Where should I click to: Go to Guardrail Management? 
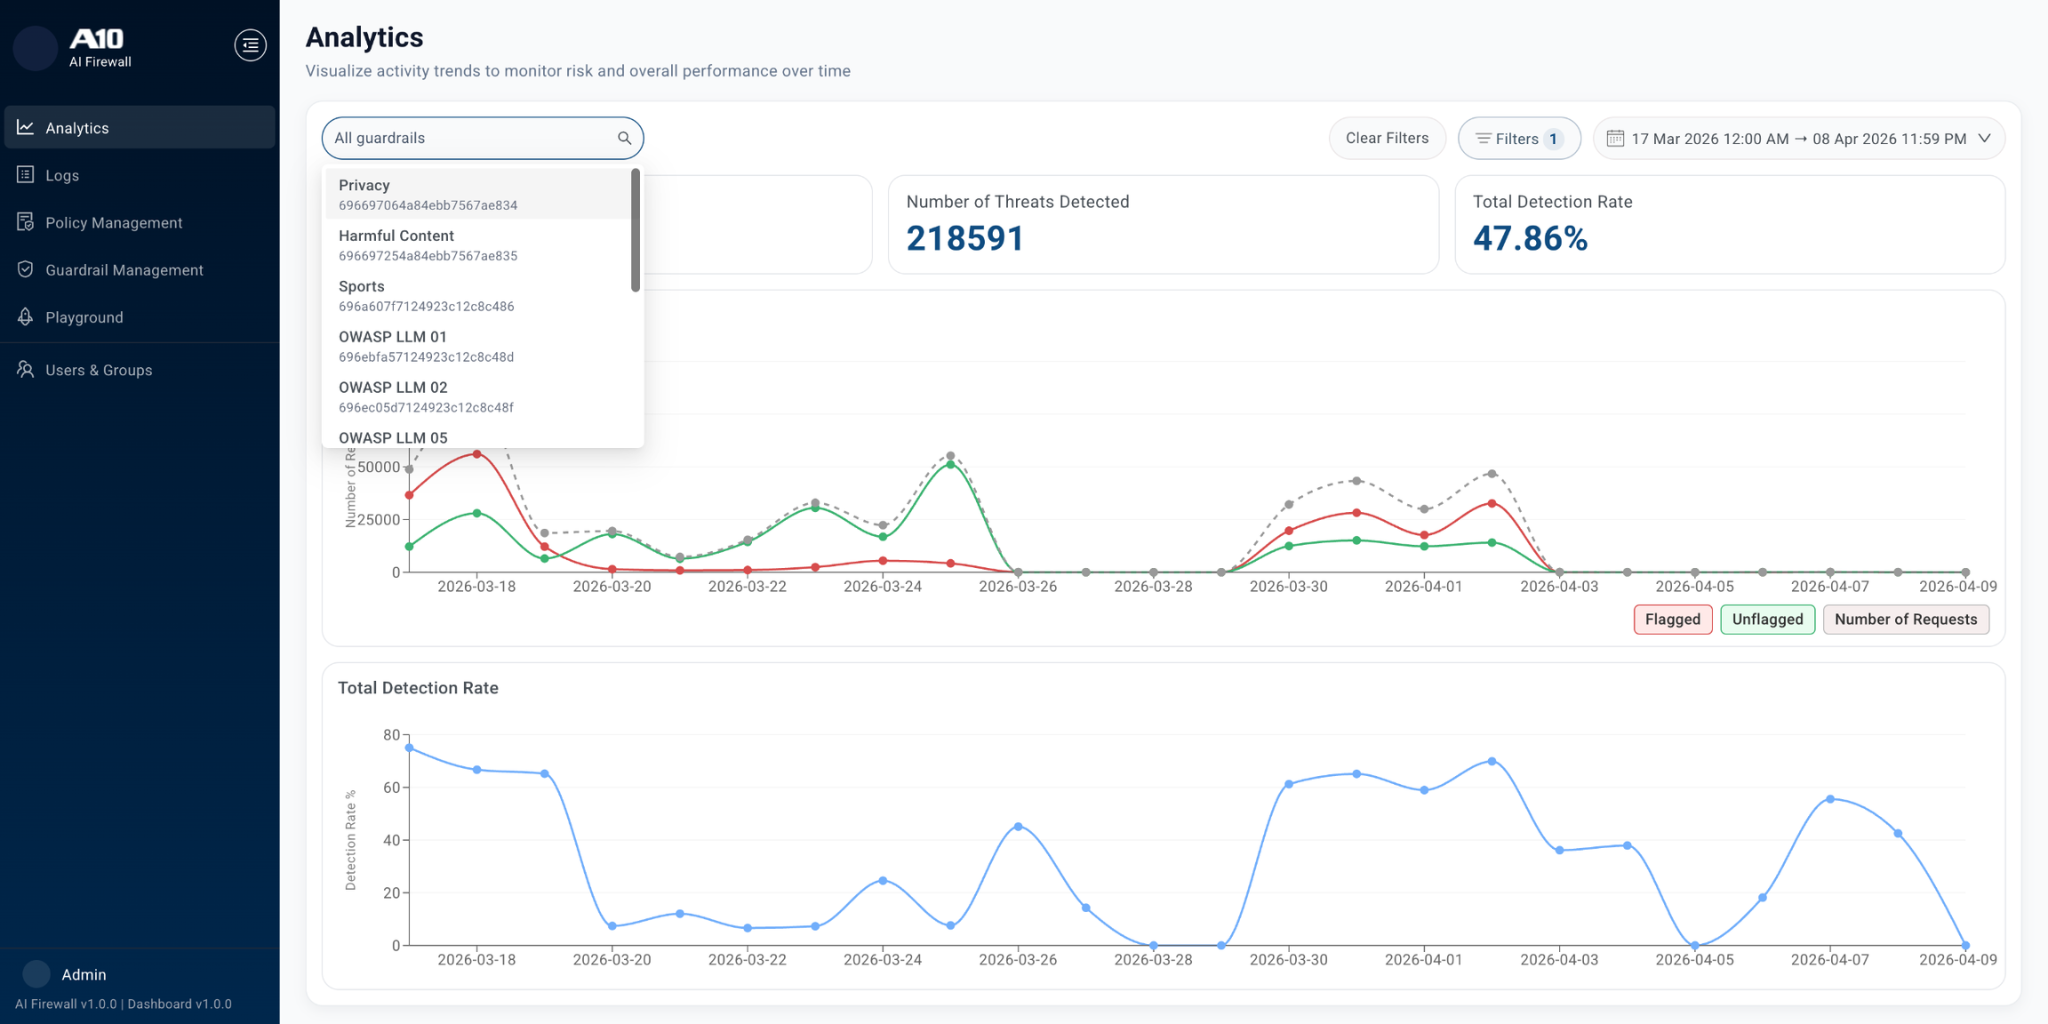coord(124,270)
